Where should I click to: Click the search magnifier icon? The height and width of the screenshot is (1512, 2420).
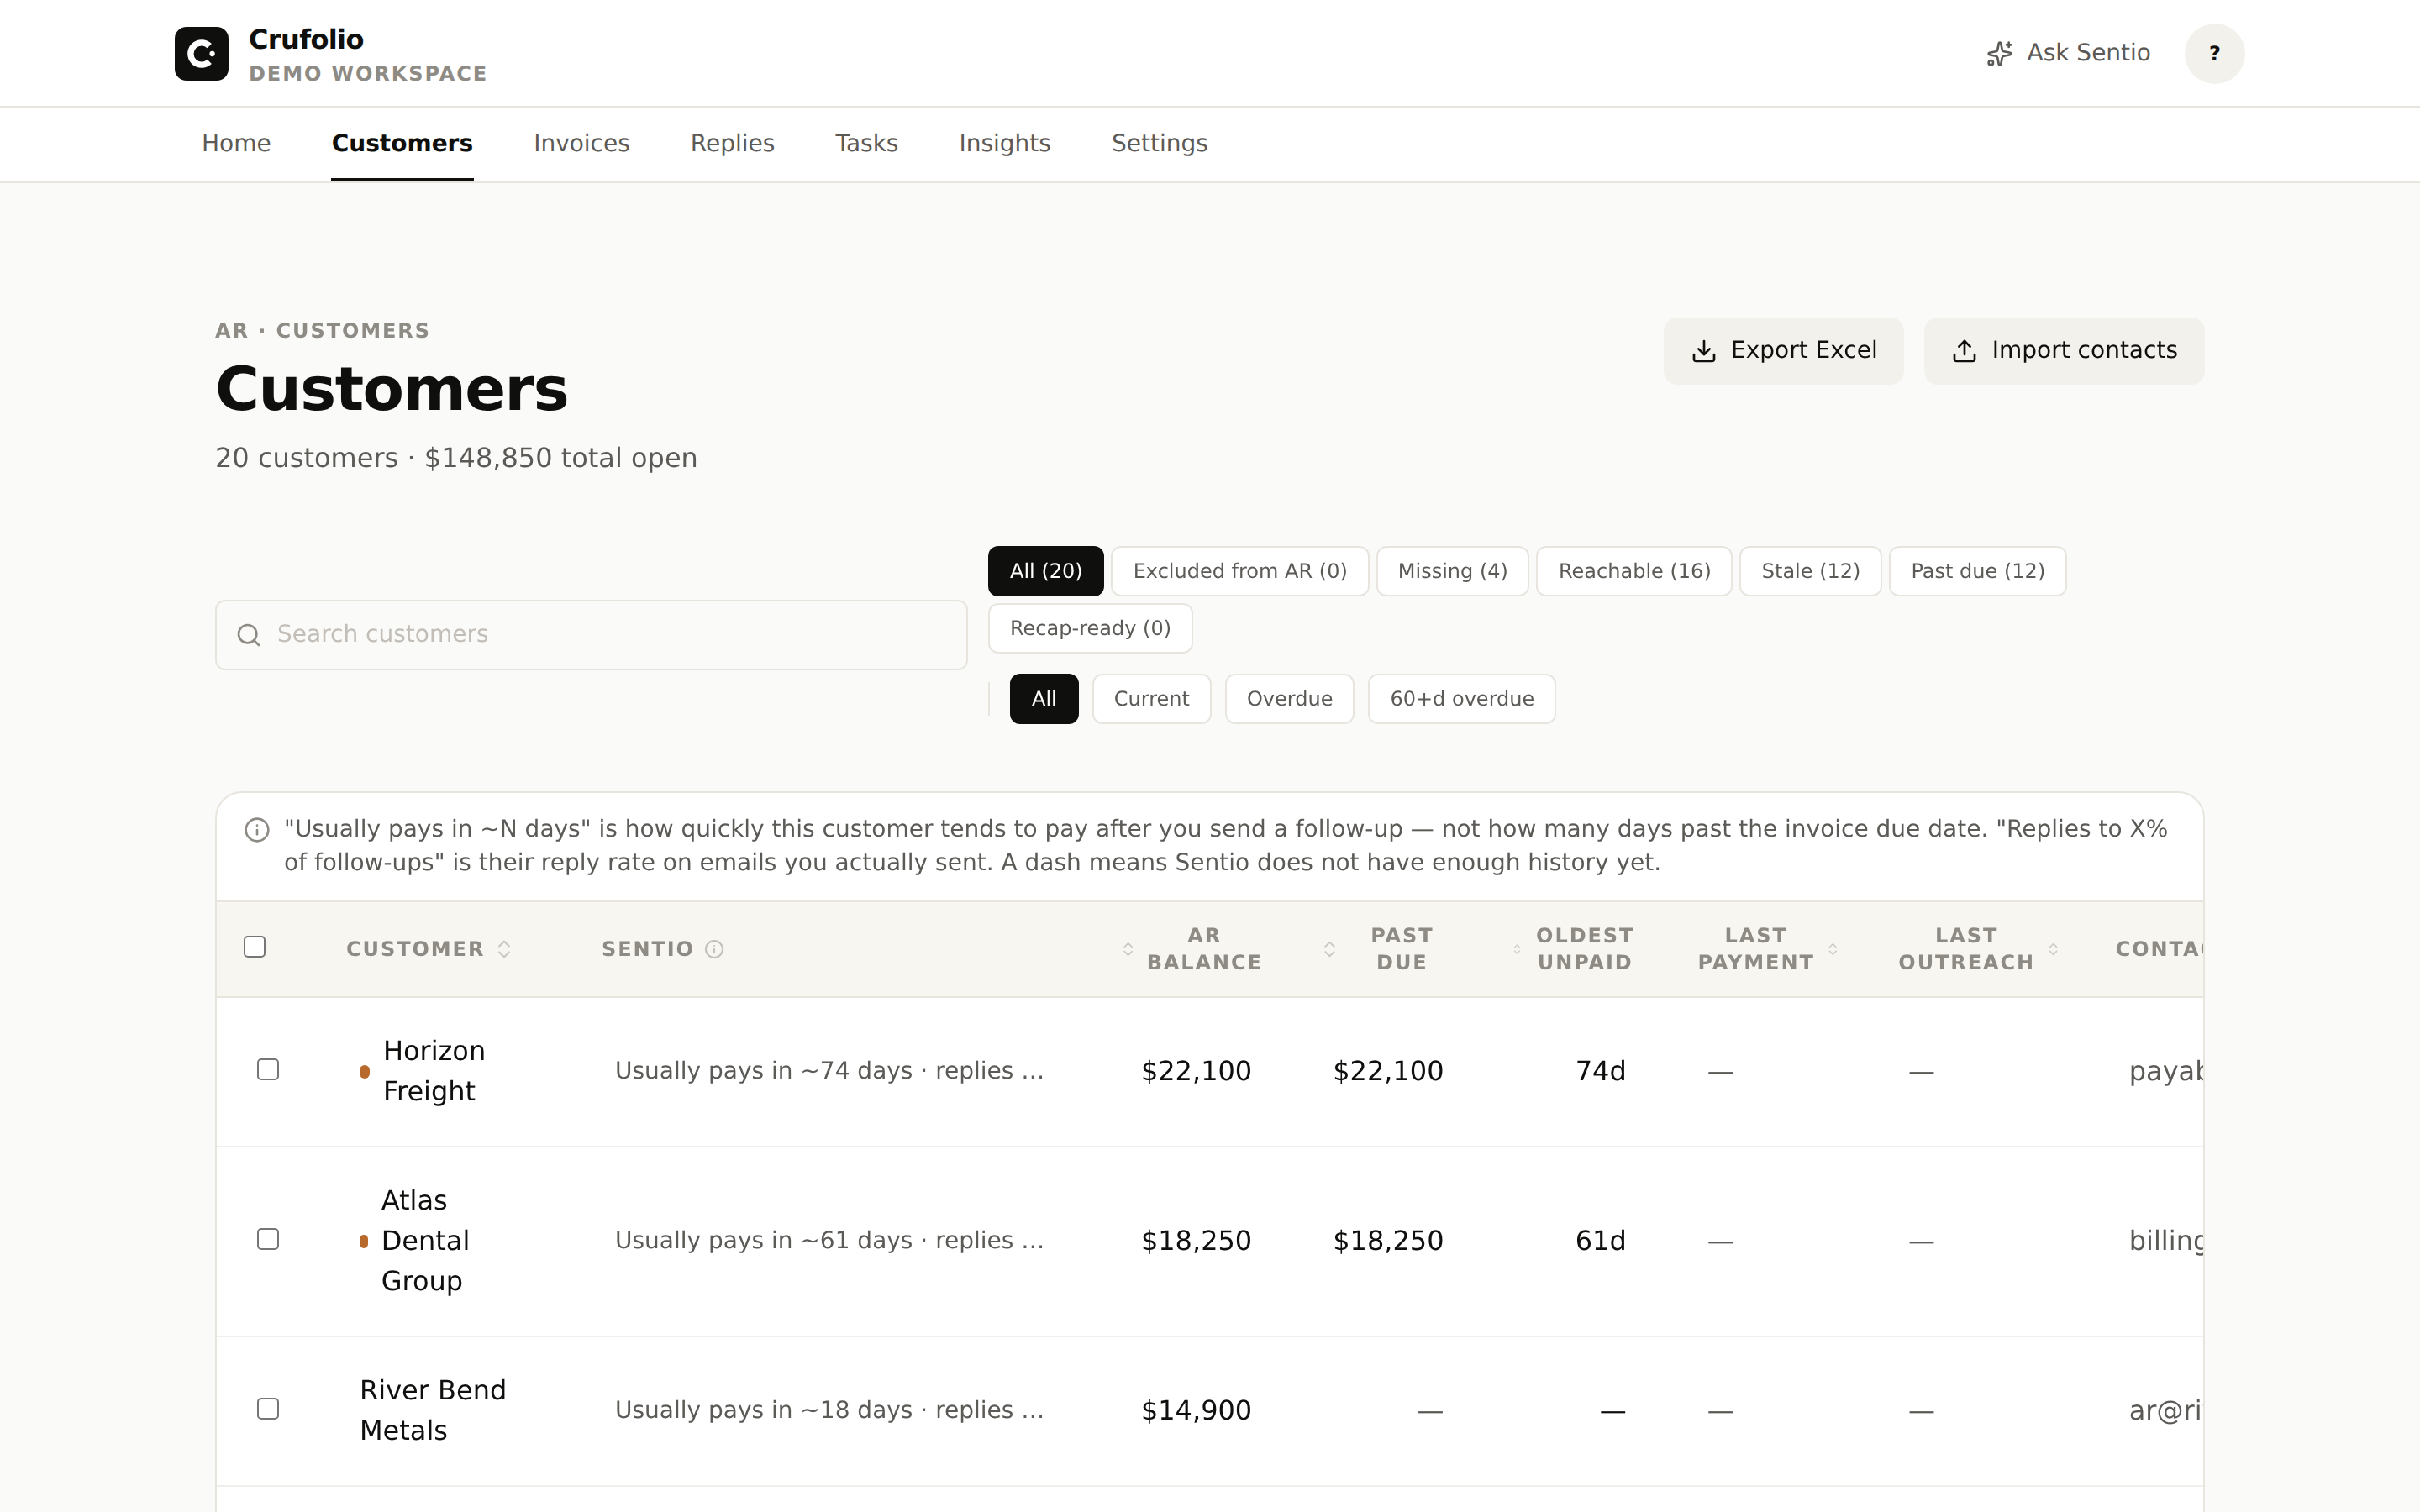click(249, 635)
